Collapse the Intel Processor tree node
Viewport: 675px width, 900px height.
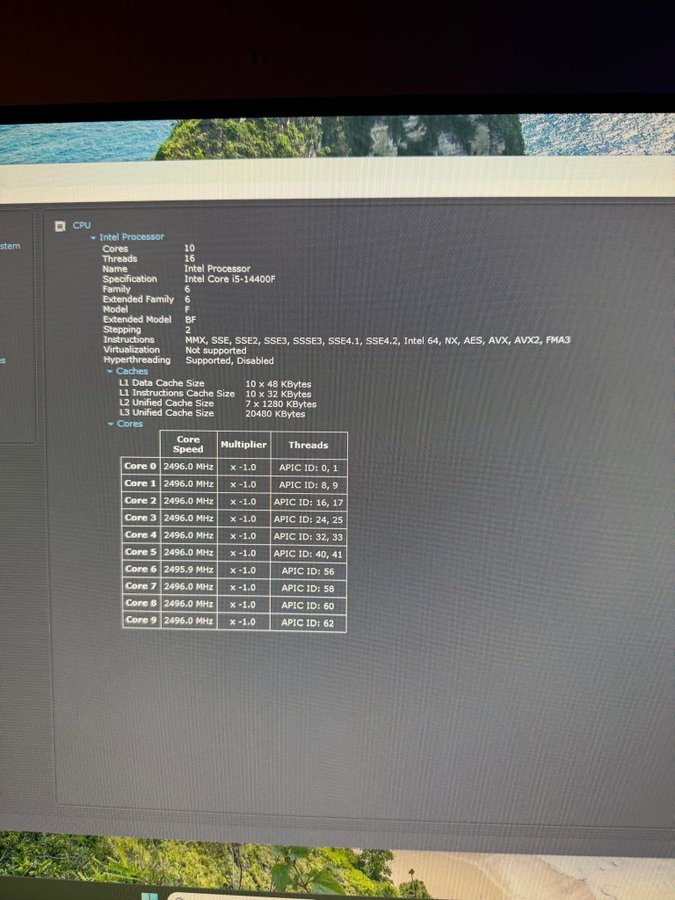94,238
